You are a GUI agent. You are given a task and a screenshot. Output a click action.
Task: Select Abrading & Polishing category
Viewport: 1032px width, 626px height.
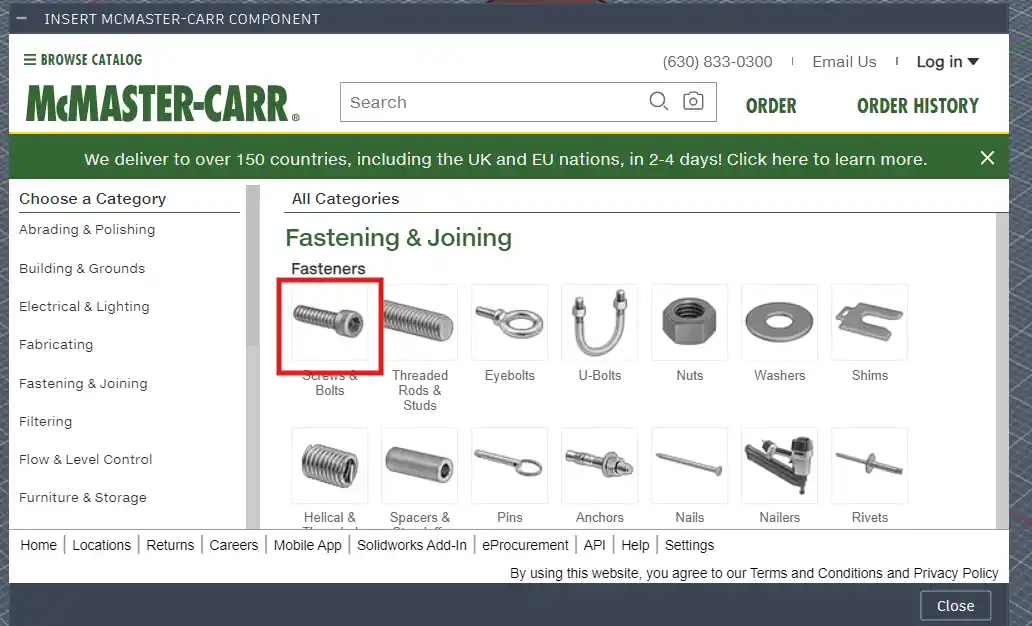87,230
